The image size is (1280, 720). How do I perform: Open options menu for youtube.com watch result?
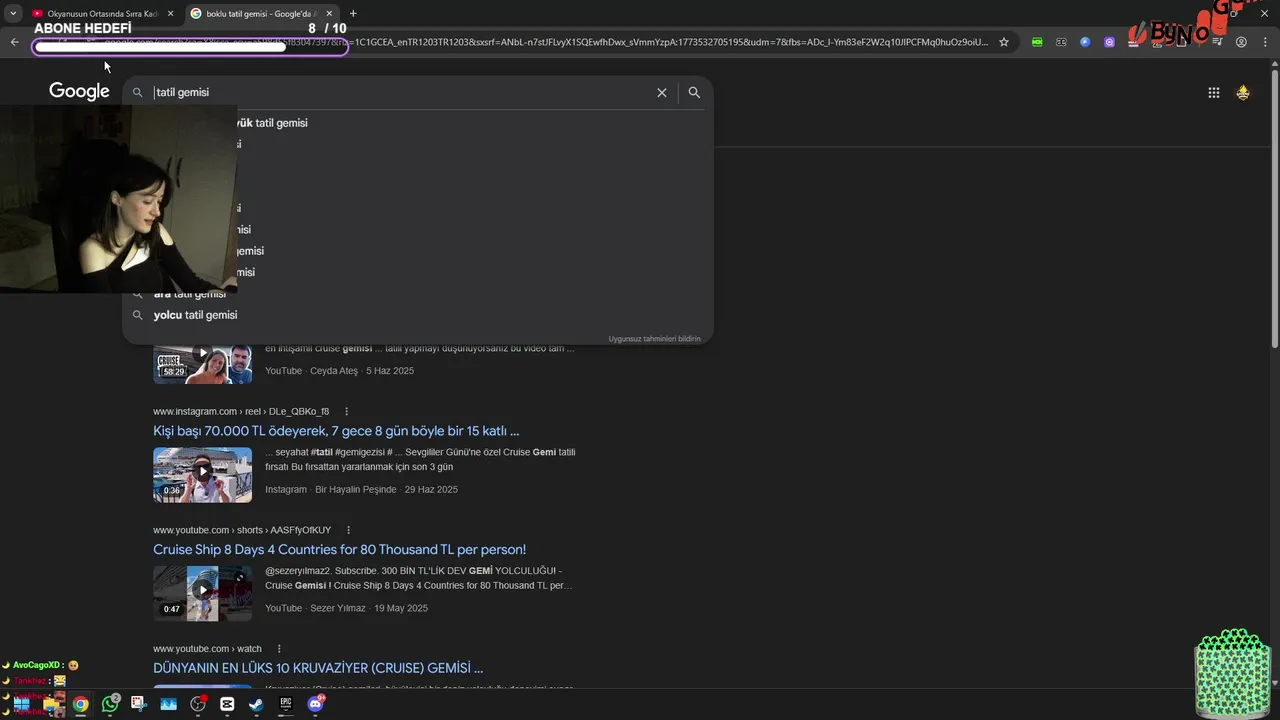pos(279,649)
